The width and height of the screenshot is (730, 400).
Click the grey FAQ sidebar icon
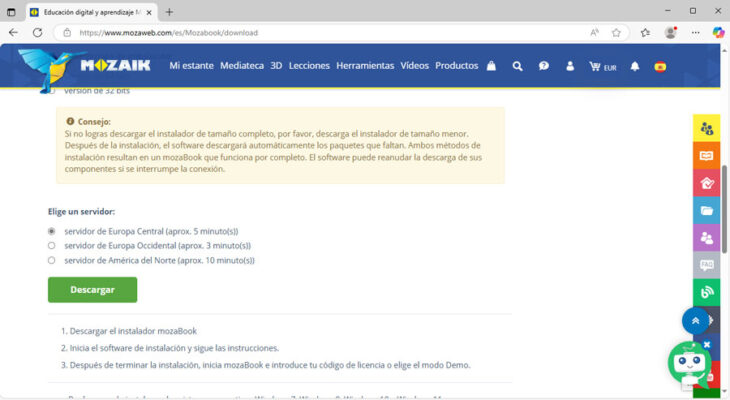706,265
